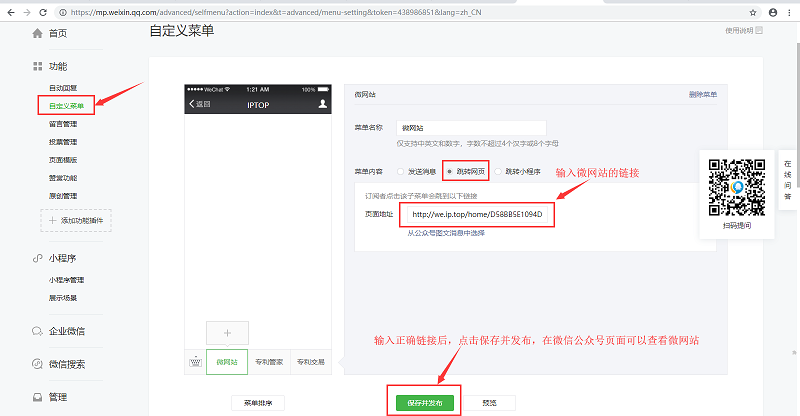Image resolution: width=800 pixels, height=416 pixels.
Task: Bookmark the page with the star icon
Action: pyautogui.click(x=754, y=11)
